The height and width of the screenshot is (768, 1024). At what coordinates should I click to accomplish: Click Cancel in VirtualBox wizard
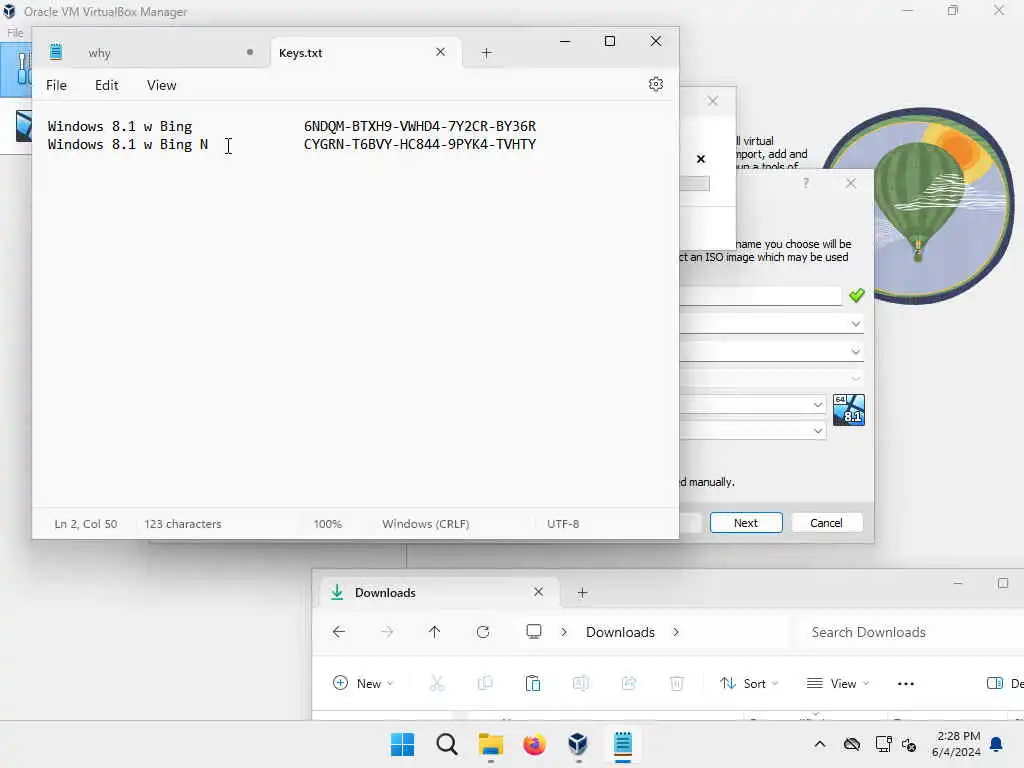click(827, 522)
